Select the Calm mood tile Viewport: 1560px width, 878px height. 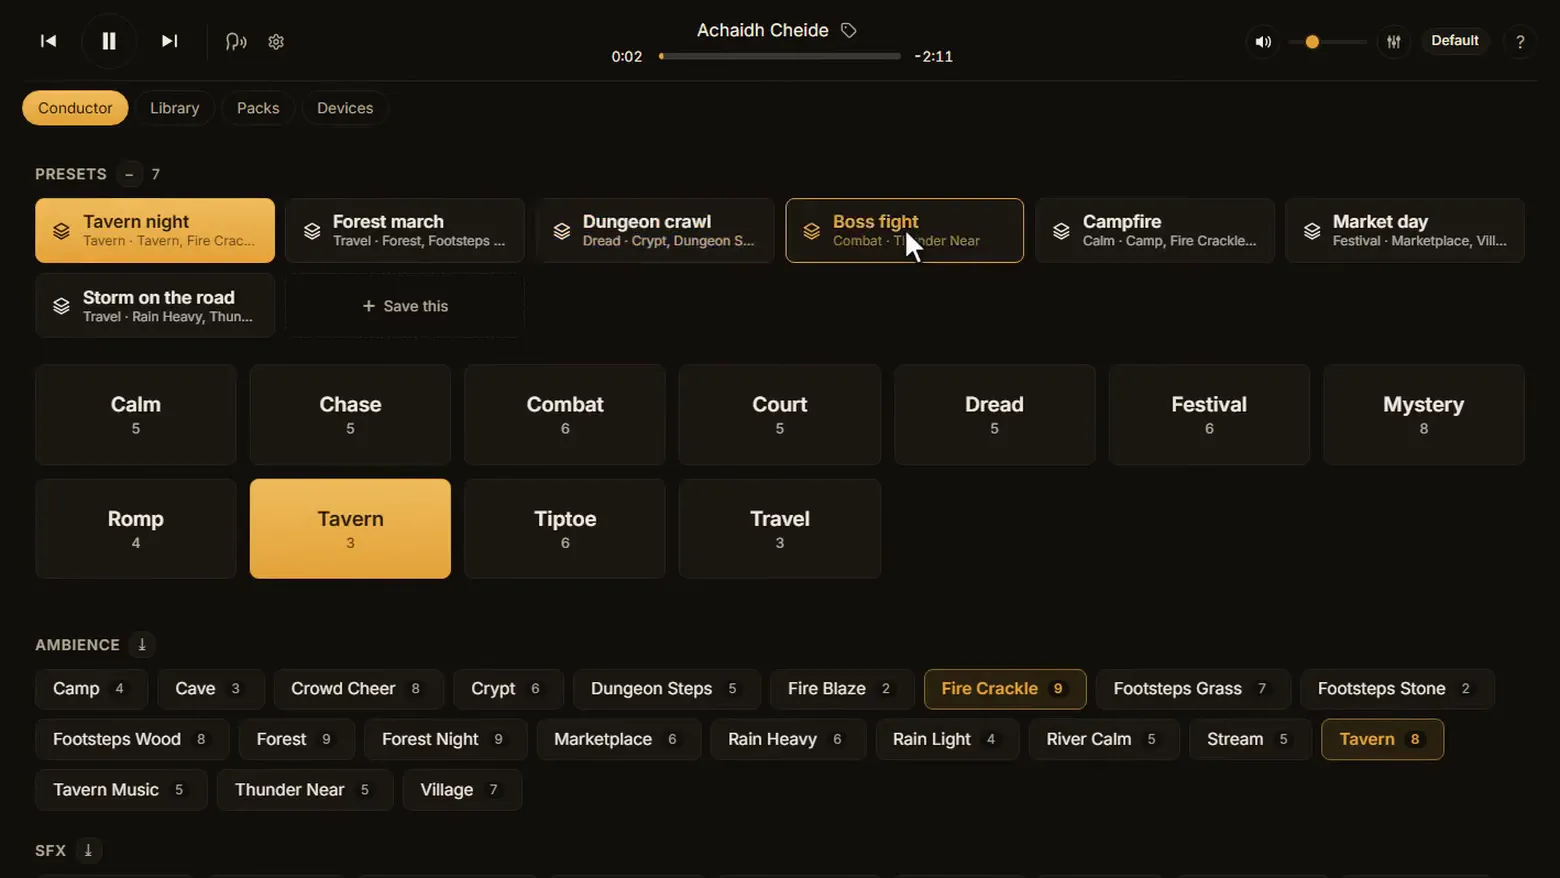136,414
